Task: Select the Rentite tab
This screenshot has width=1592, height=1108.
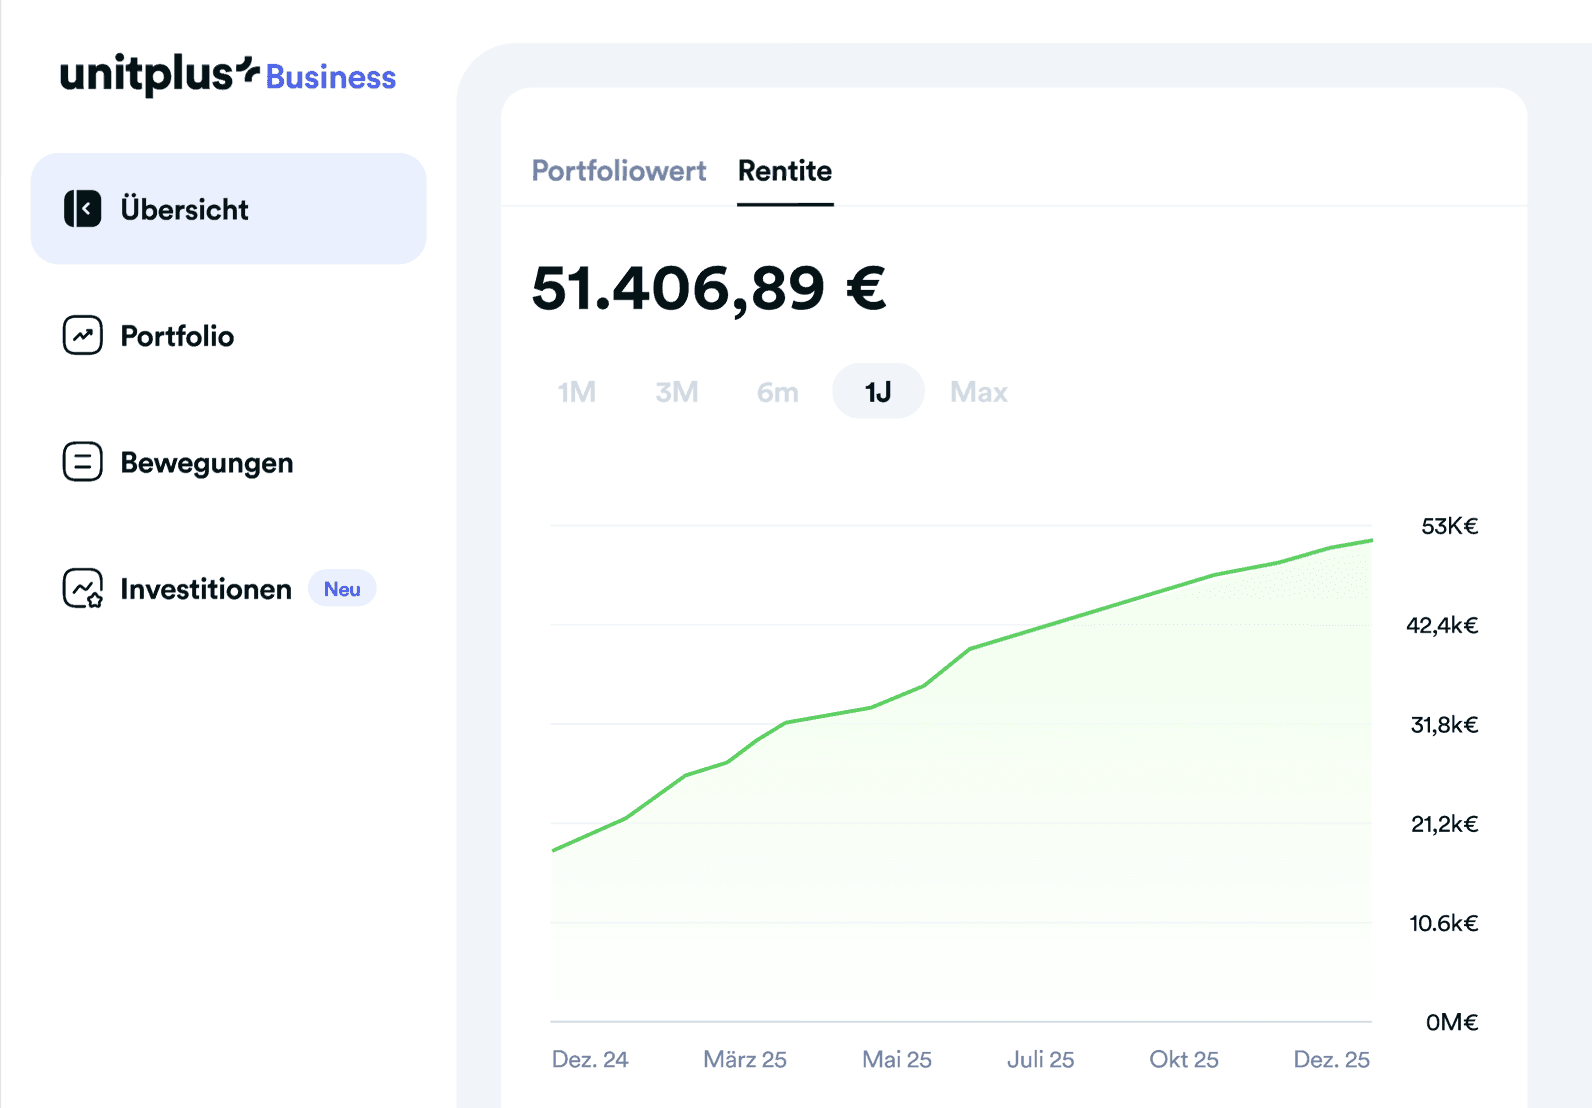Action: point(785,171)
